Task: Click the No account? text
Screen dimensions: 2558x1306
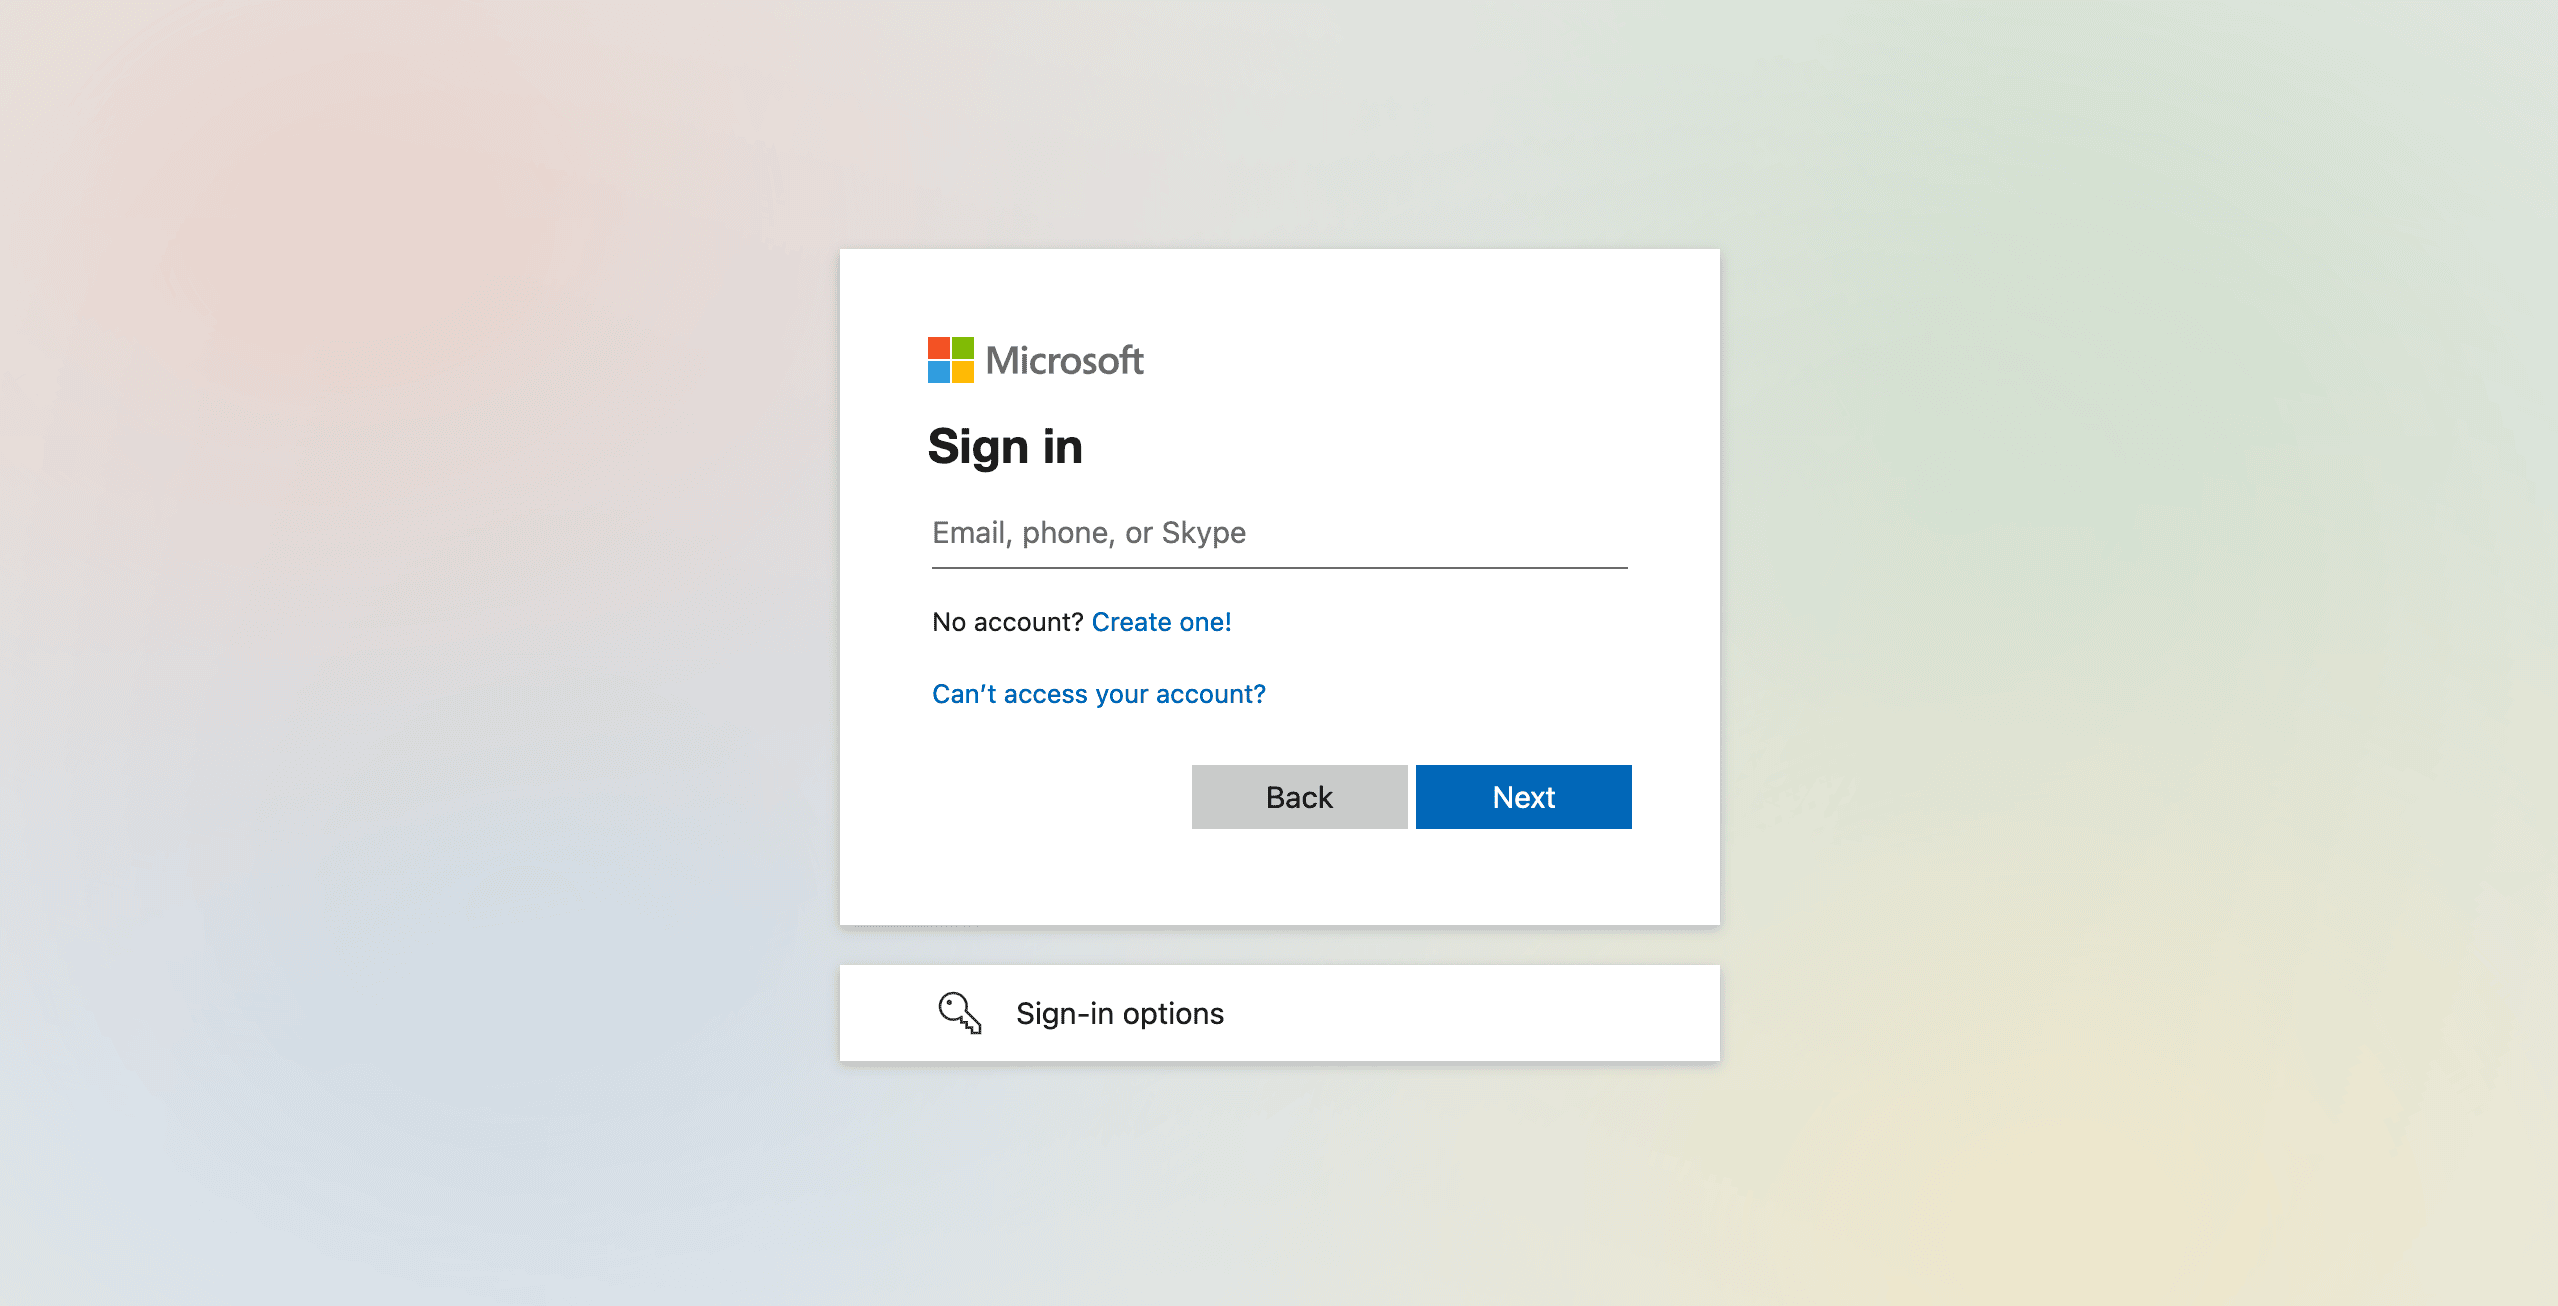Action: (x=1007, y=622)
